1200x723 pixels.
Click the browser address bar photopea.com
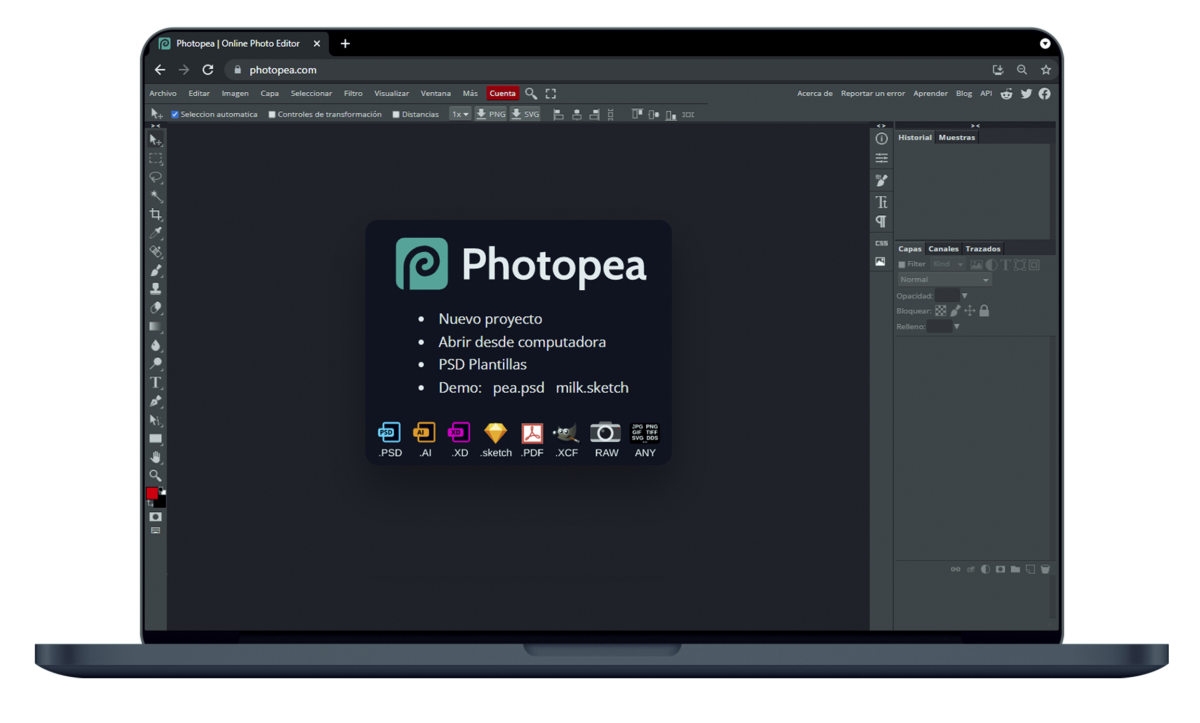point(283,70)
